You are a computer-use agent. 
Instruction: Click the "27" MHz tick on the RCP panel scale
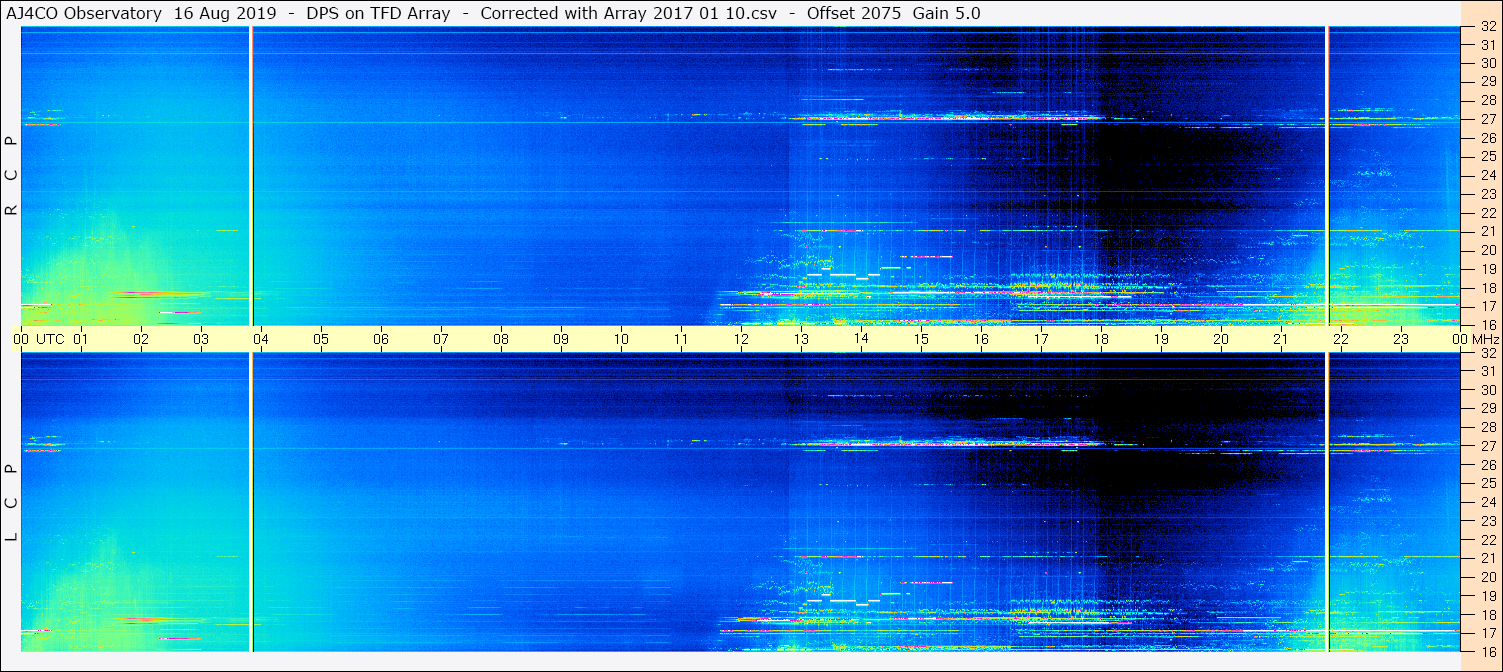pos(1487,119)
